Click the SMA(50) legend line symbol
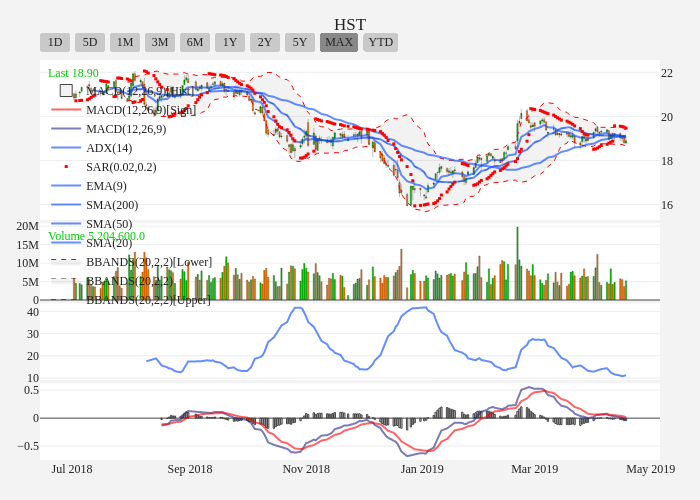 [x=66, y=224]
